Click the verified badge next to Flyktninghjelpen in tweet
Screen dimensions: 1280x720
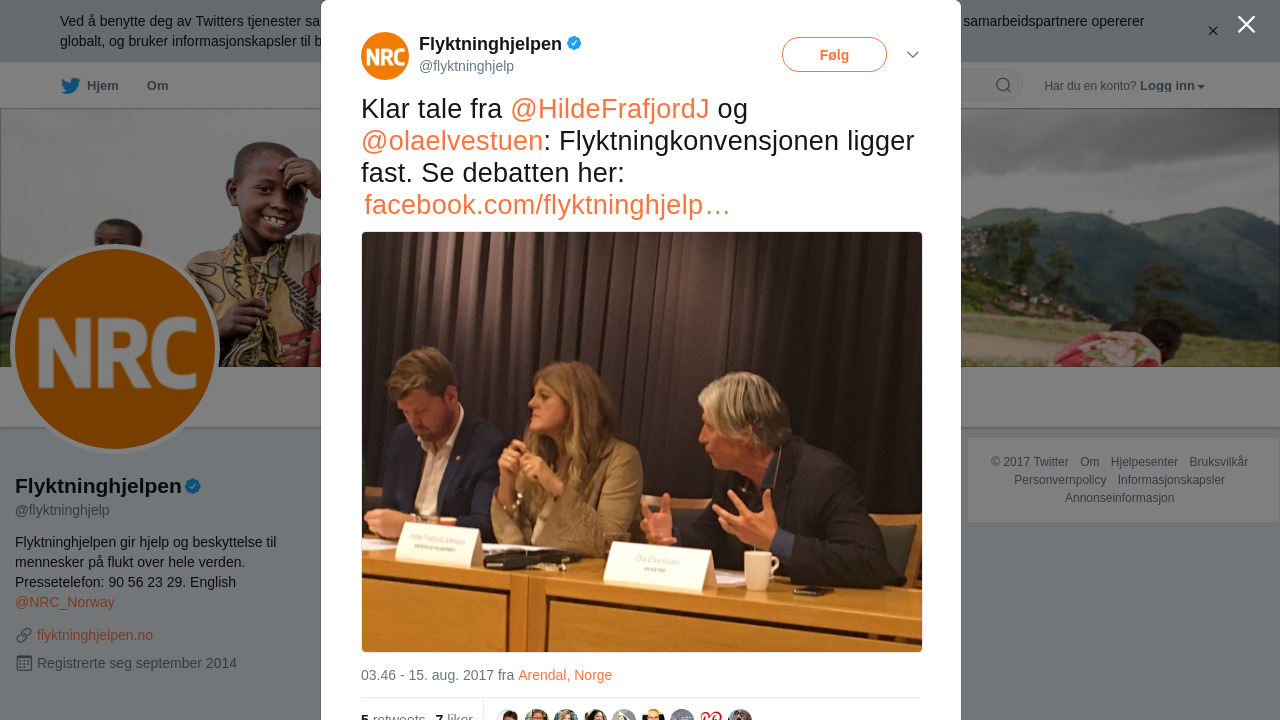click(x=574, y=43)
